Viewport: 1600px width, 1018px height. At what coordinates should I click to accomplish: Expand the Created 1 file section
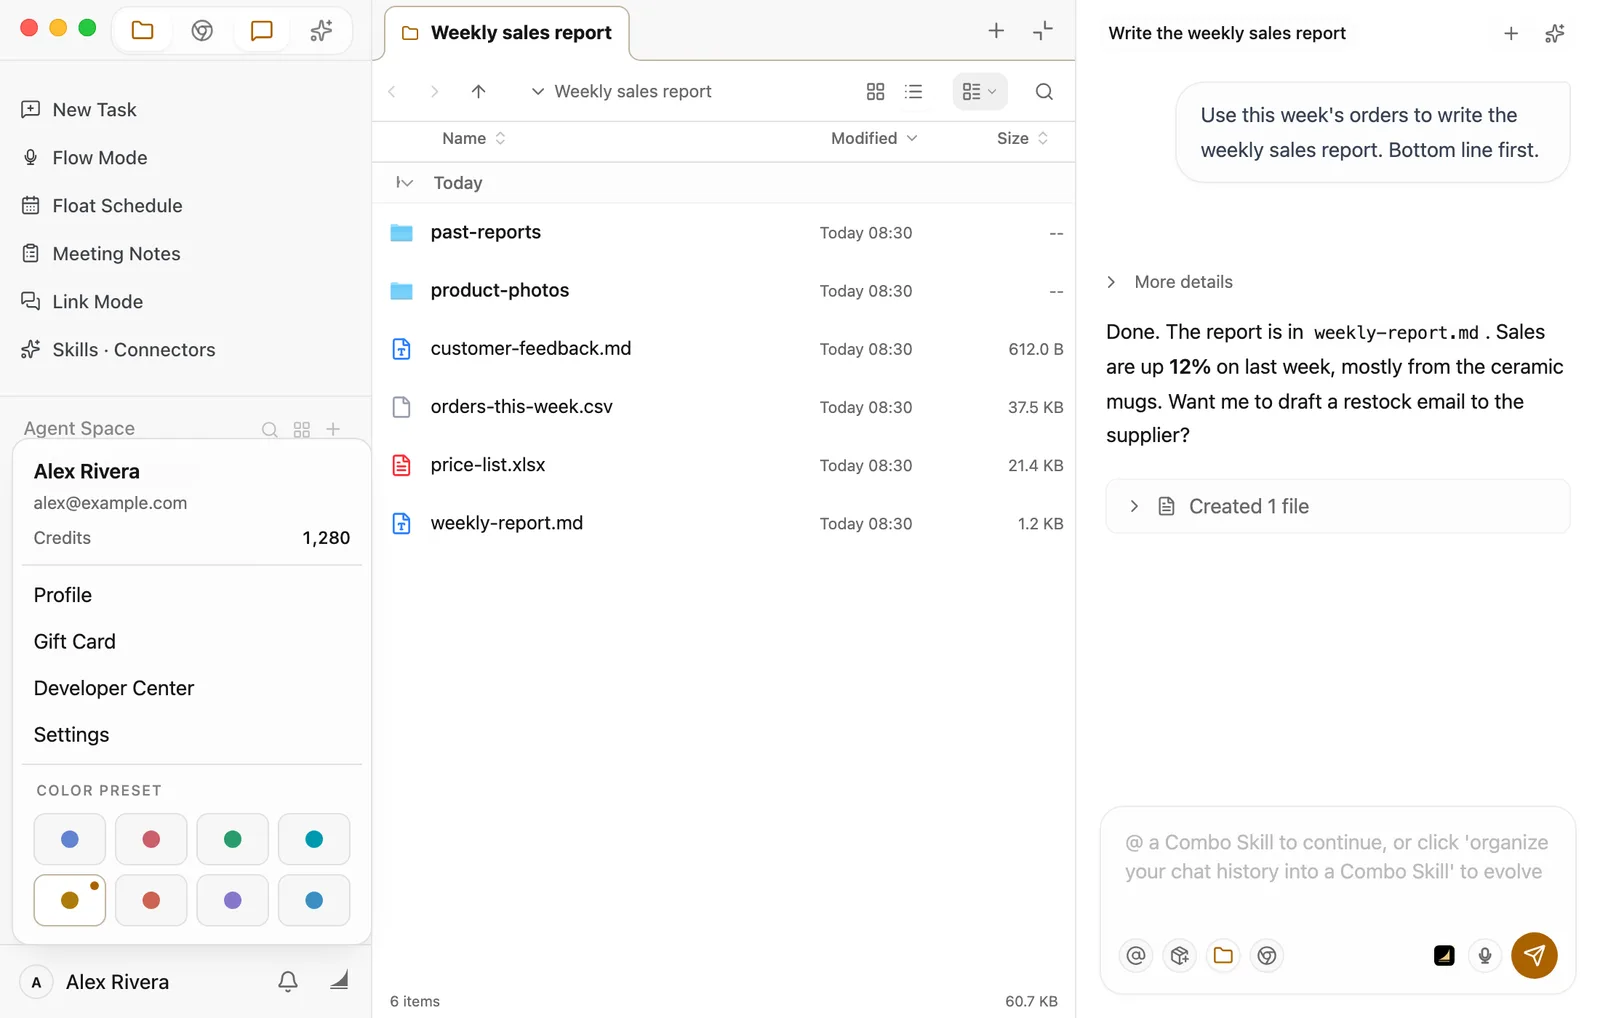click(x=1338, y=507)
